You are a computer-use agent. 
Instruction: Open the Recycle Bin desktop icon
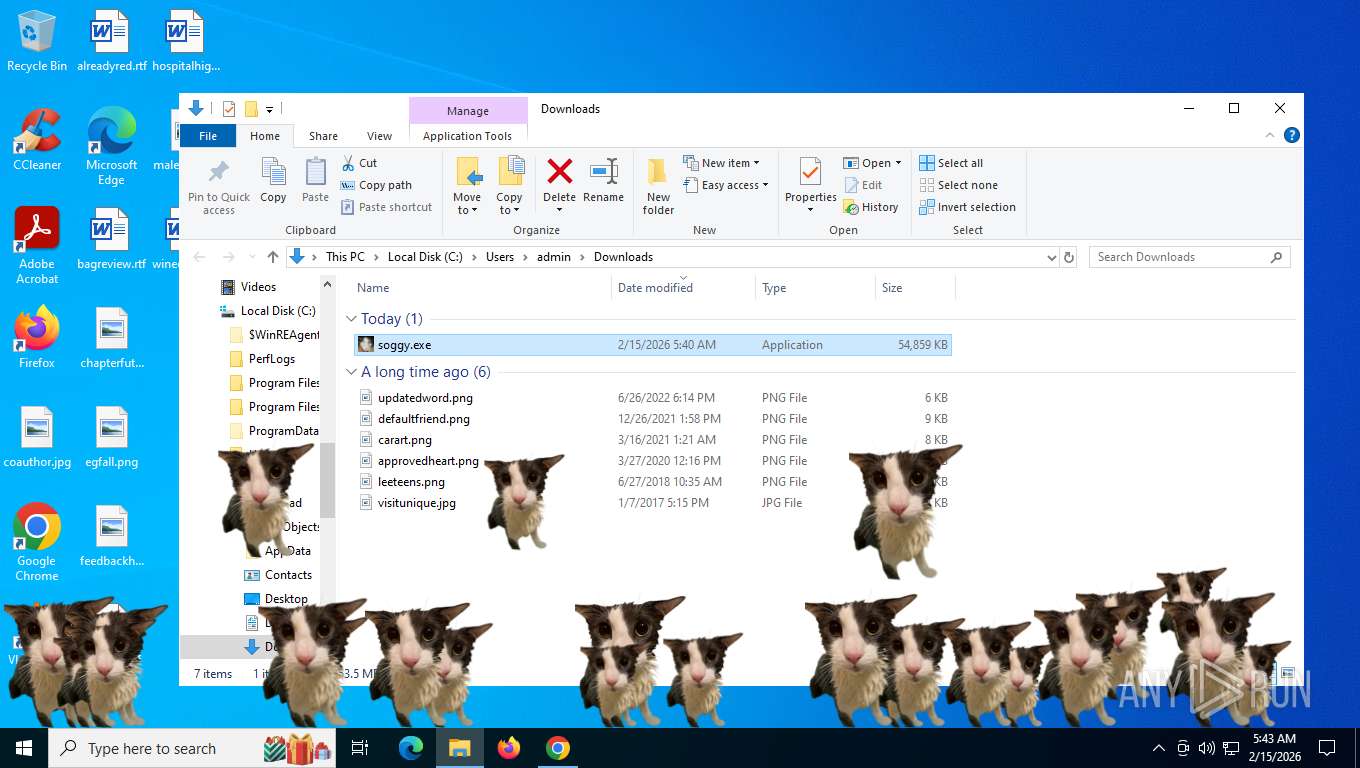[x=37, y=41]
